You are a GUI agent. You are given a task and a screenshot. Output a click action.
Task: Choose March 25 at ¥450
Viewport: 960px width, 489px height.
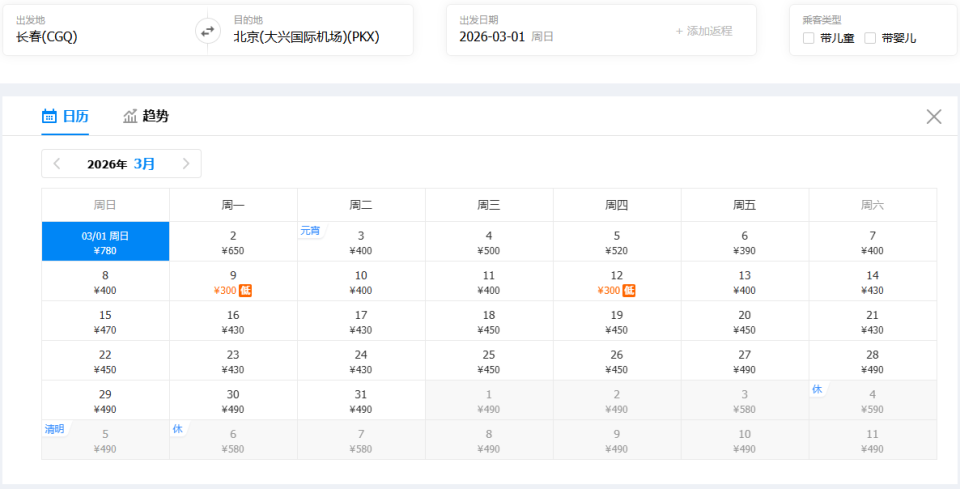489,361
